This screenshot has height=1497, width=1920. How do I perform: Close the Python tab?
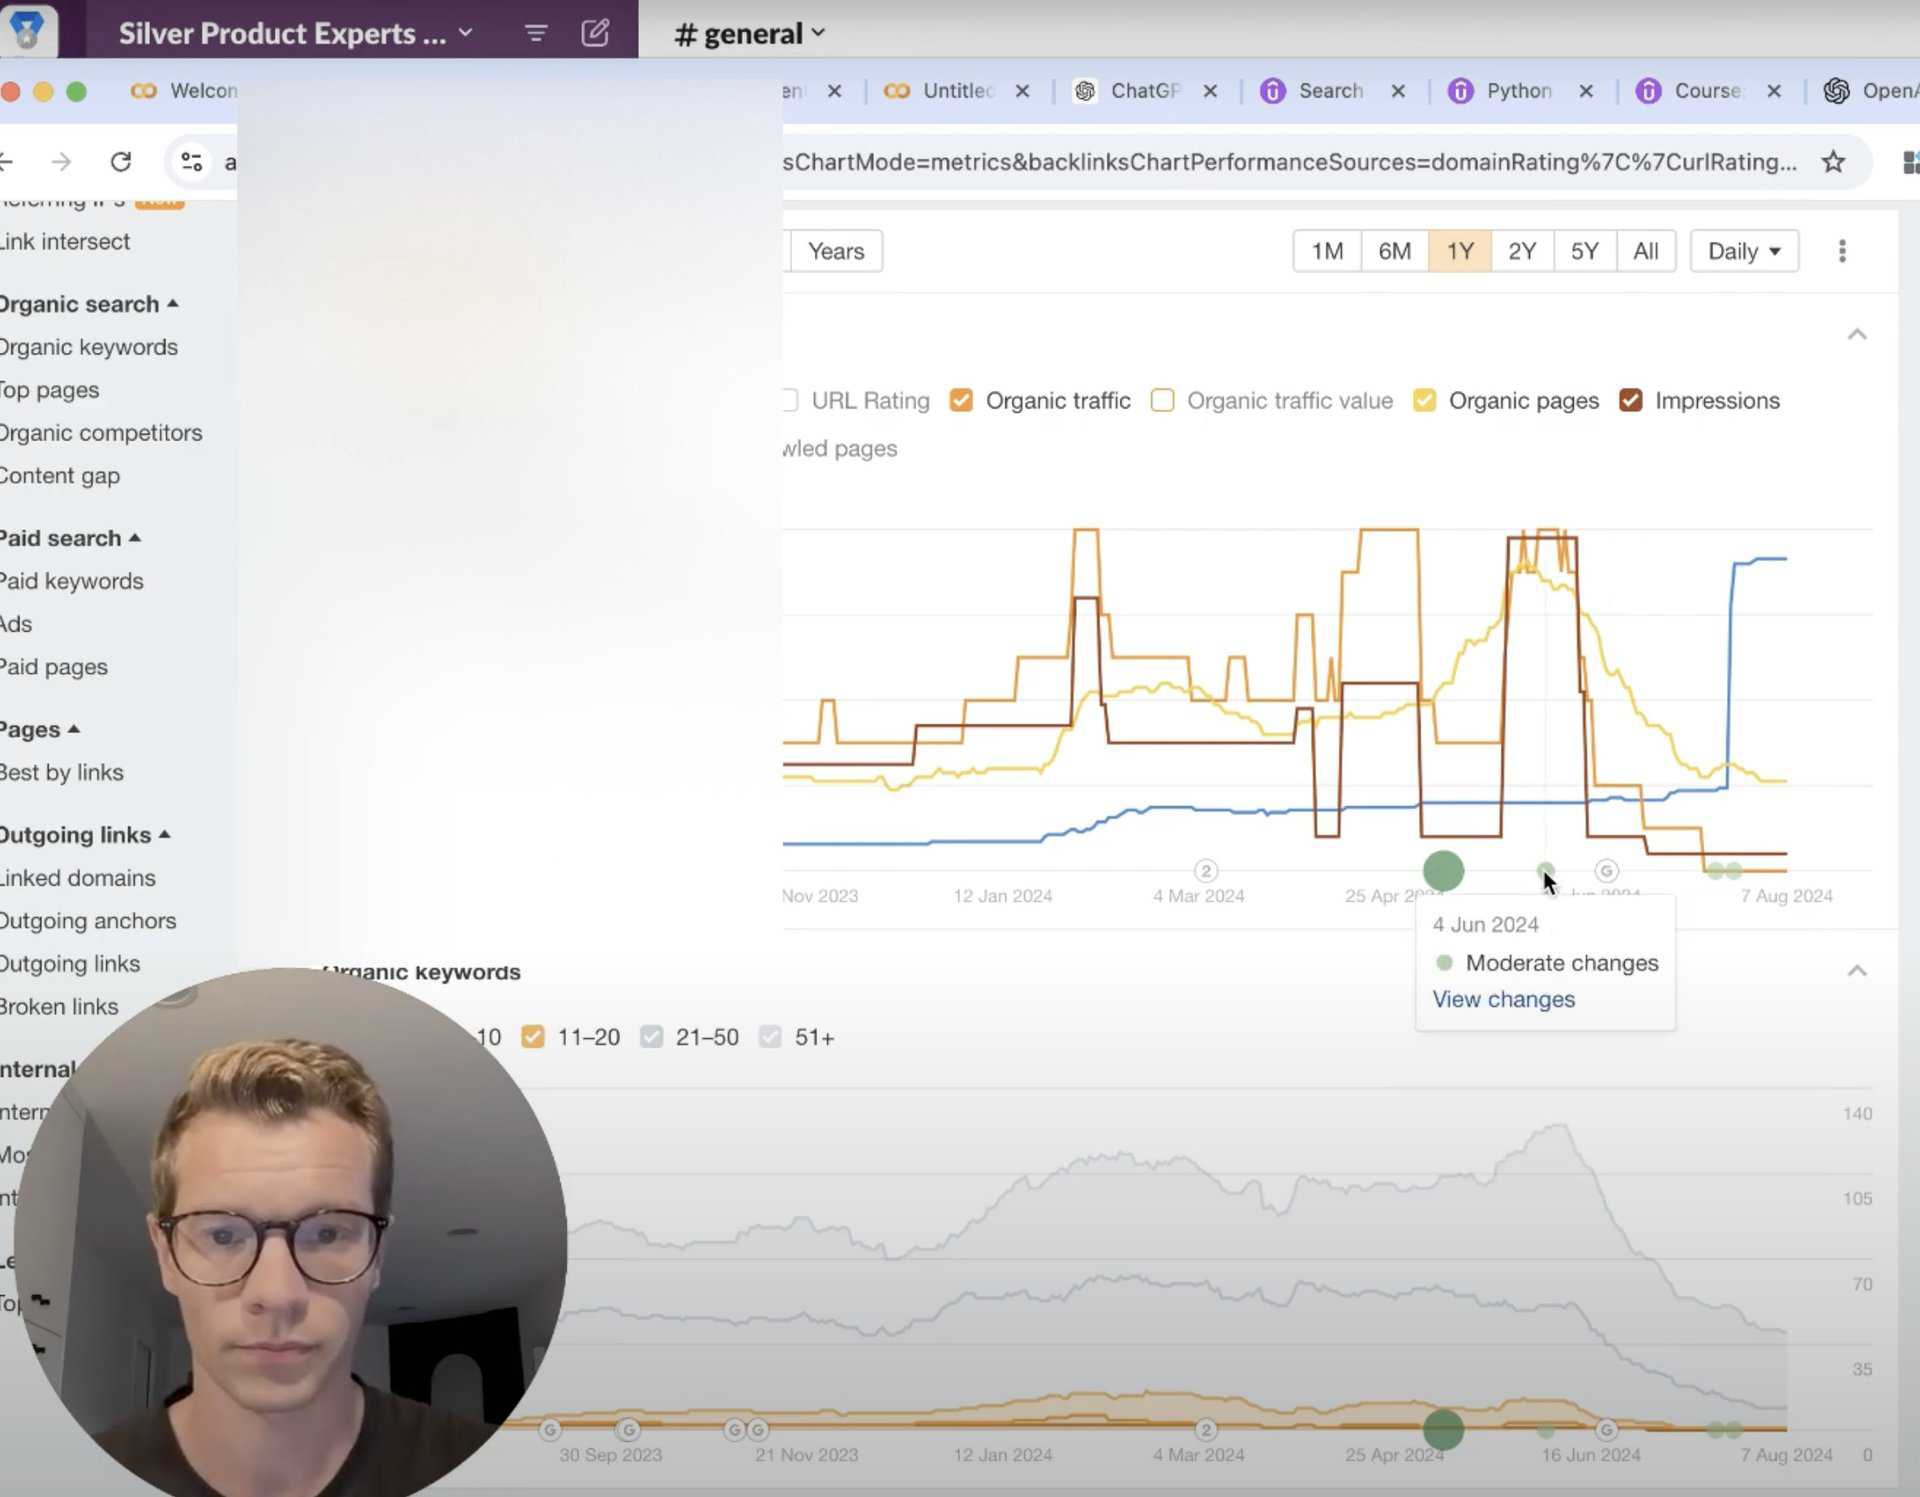1586,91
